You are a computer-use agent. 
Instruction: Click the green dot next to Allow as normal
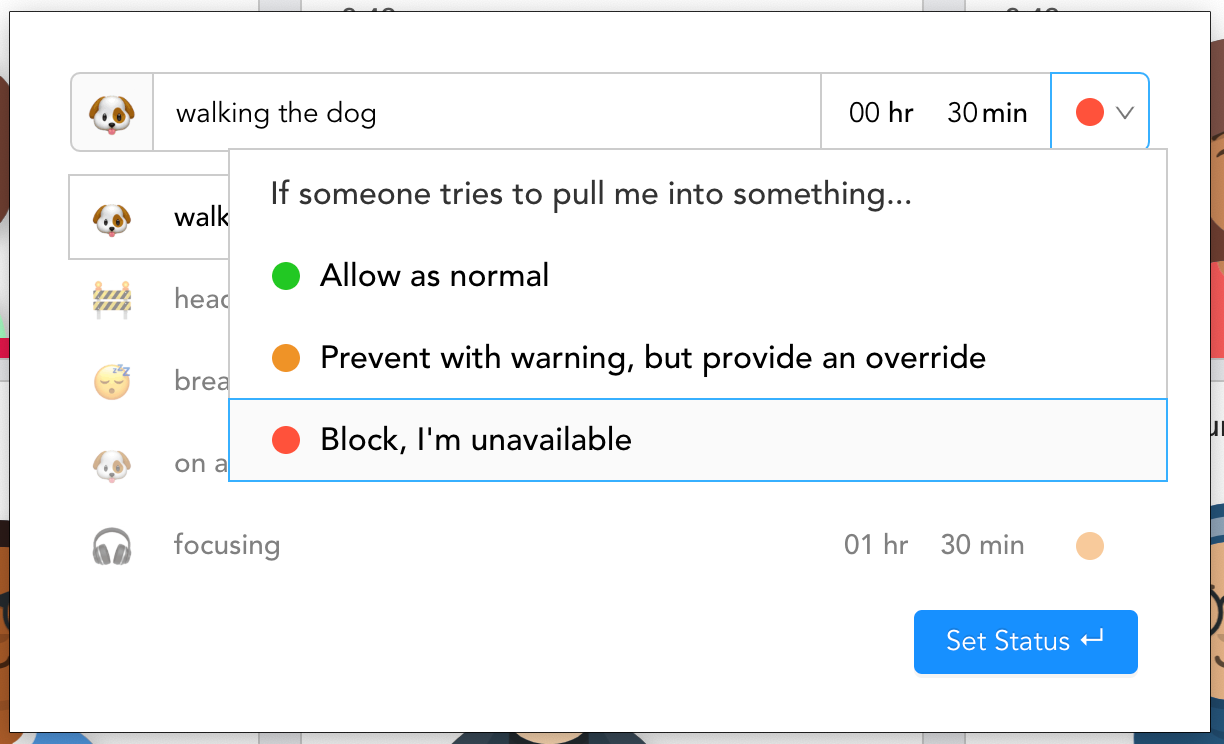[x=286, y=276]
